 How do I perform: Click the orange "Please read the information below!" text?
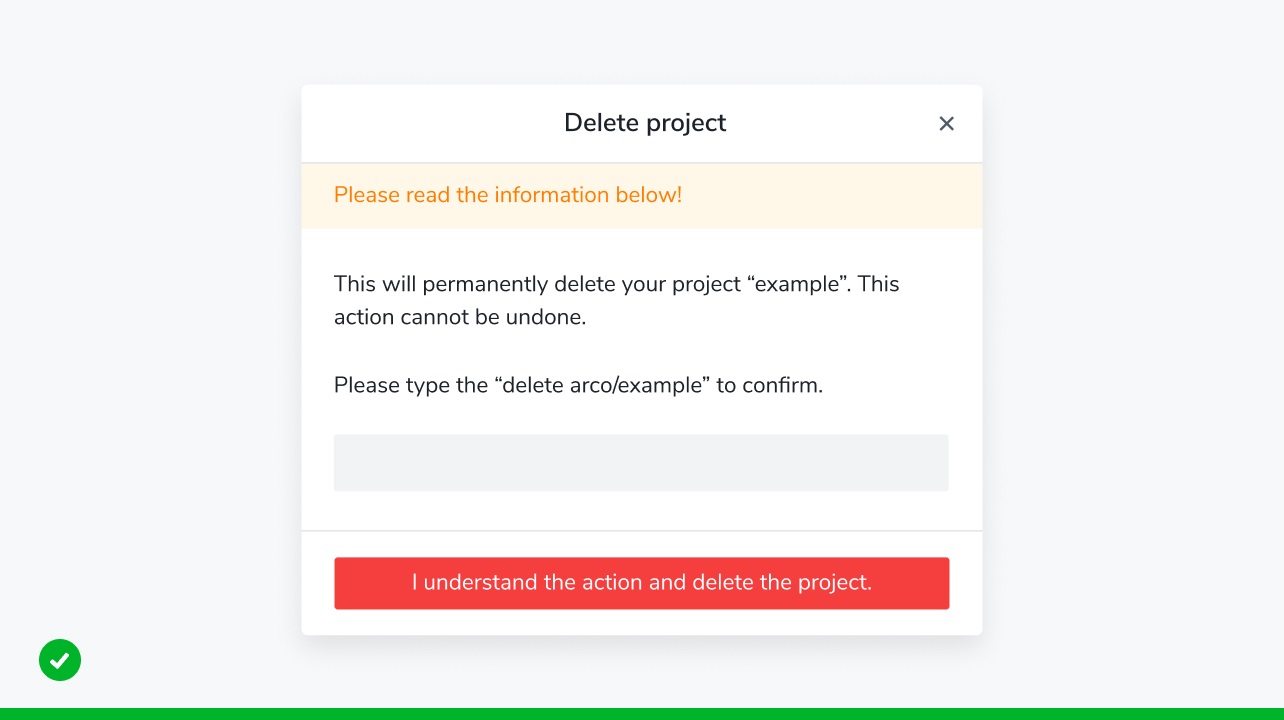pos(508,195)
